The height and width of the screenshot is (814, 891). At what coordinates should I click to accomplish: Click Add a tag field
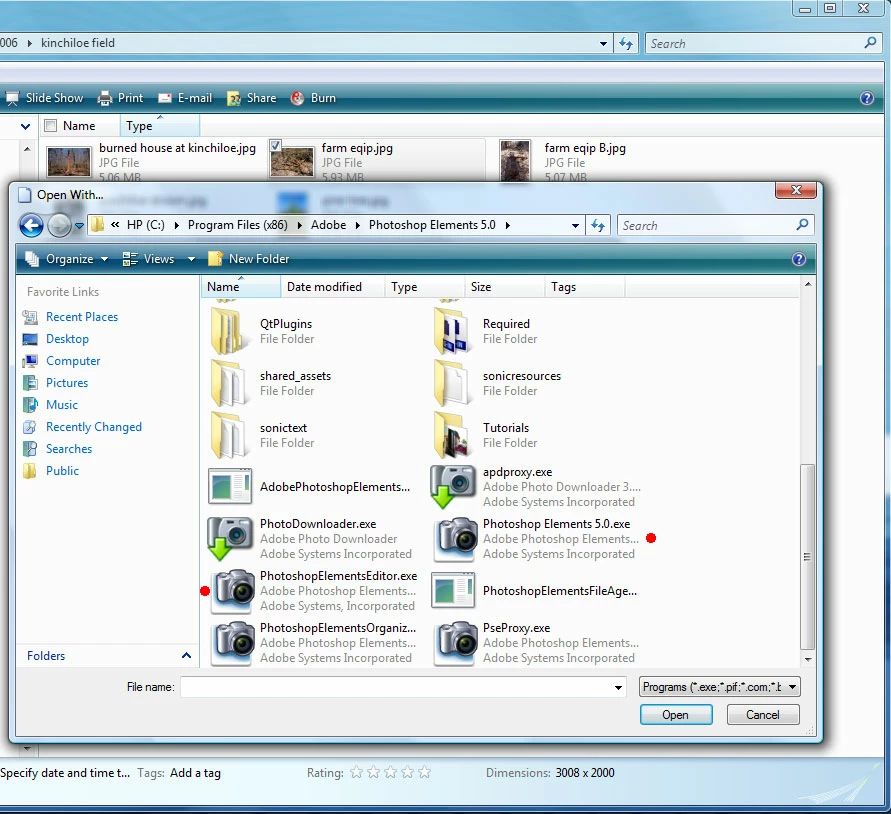[195, 773]
